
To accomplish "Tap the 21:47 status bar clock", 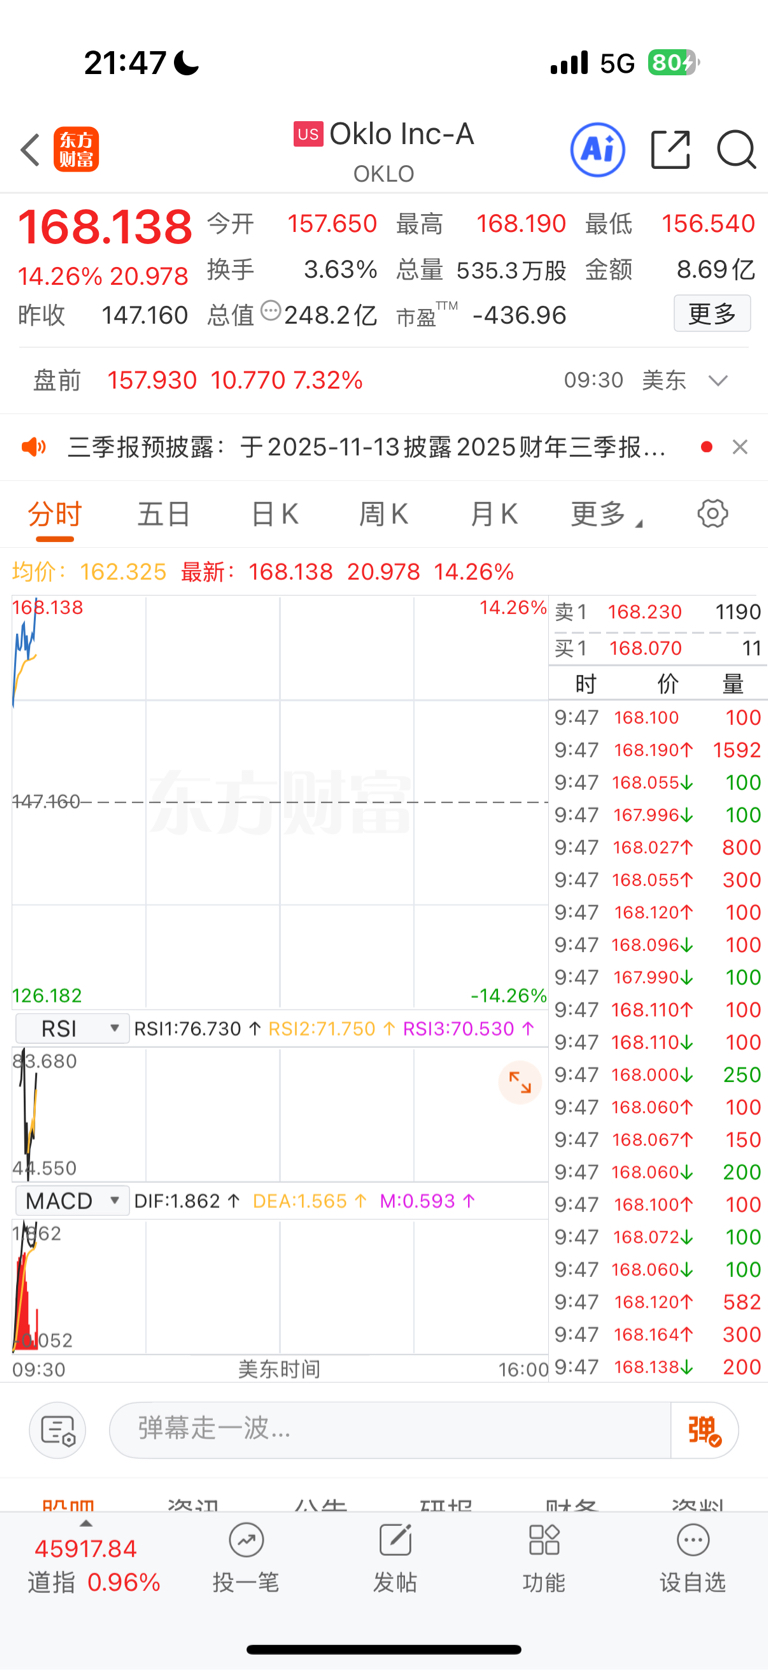I will [x=125, y=63].
